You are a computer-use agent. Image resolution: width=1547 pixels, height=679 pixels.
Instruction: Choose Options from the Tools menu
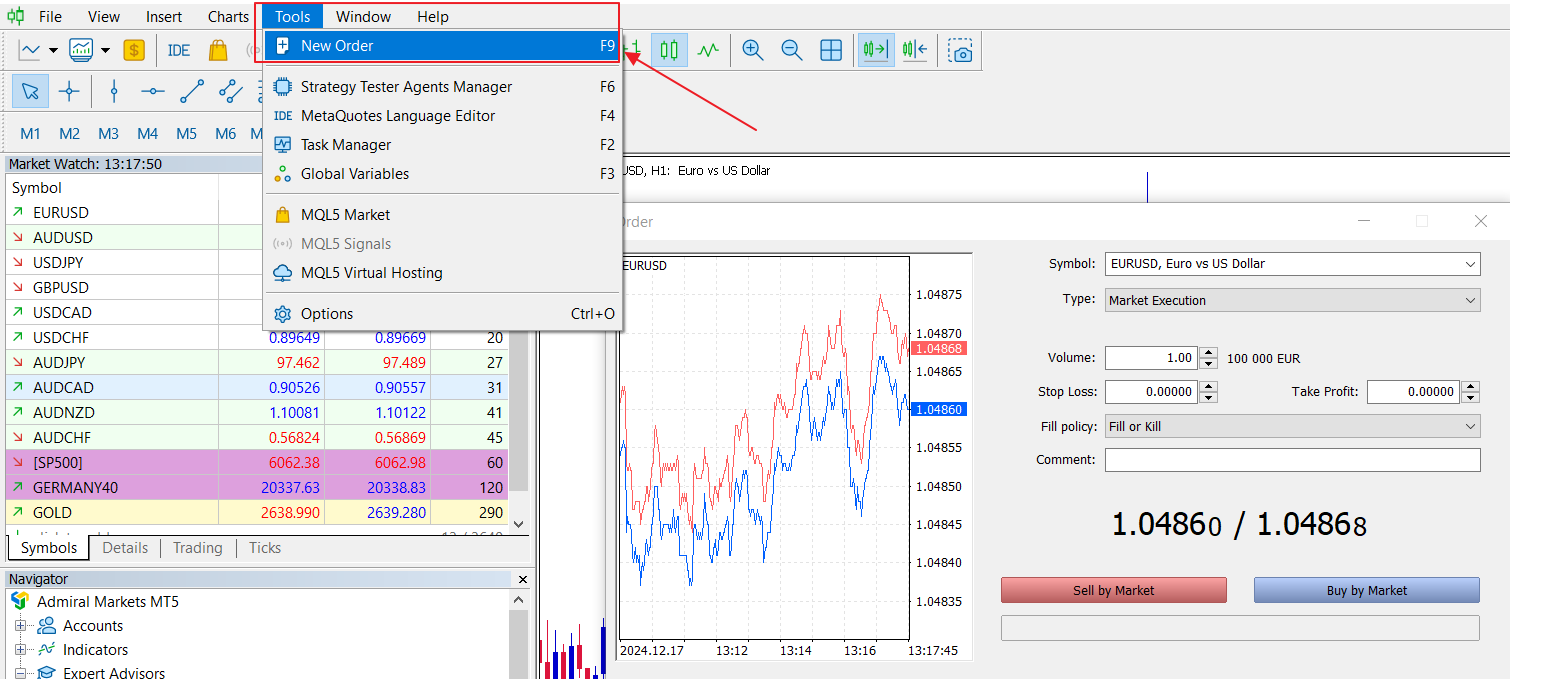327,314
